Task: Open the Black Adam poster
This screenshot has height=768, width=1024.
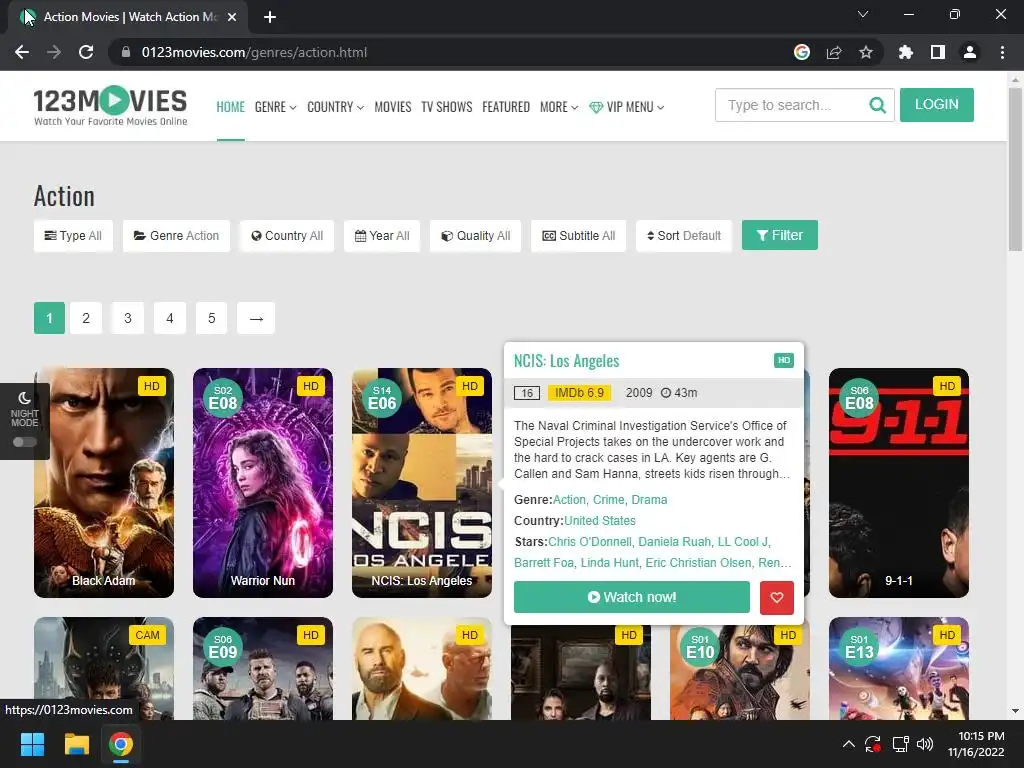Action: [x=104, y=483]
